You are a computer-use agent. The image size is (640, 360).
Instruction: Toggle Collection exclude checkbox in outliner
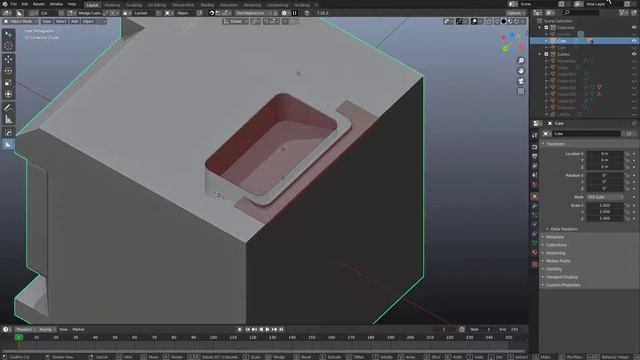(546, 27)
